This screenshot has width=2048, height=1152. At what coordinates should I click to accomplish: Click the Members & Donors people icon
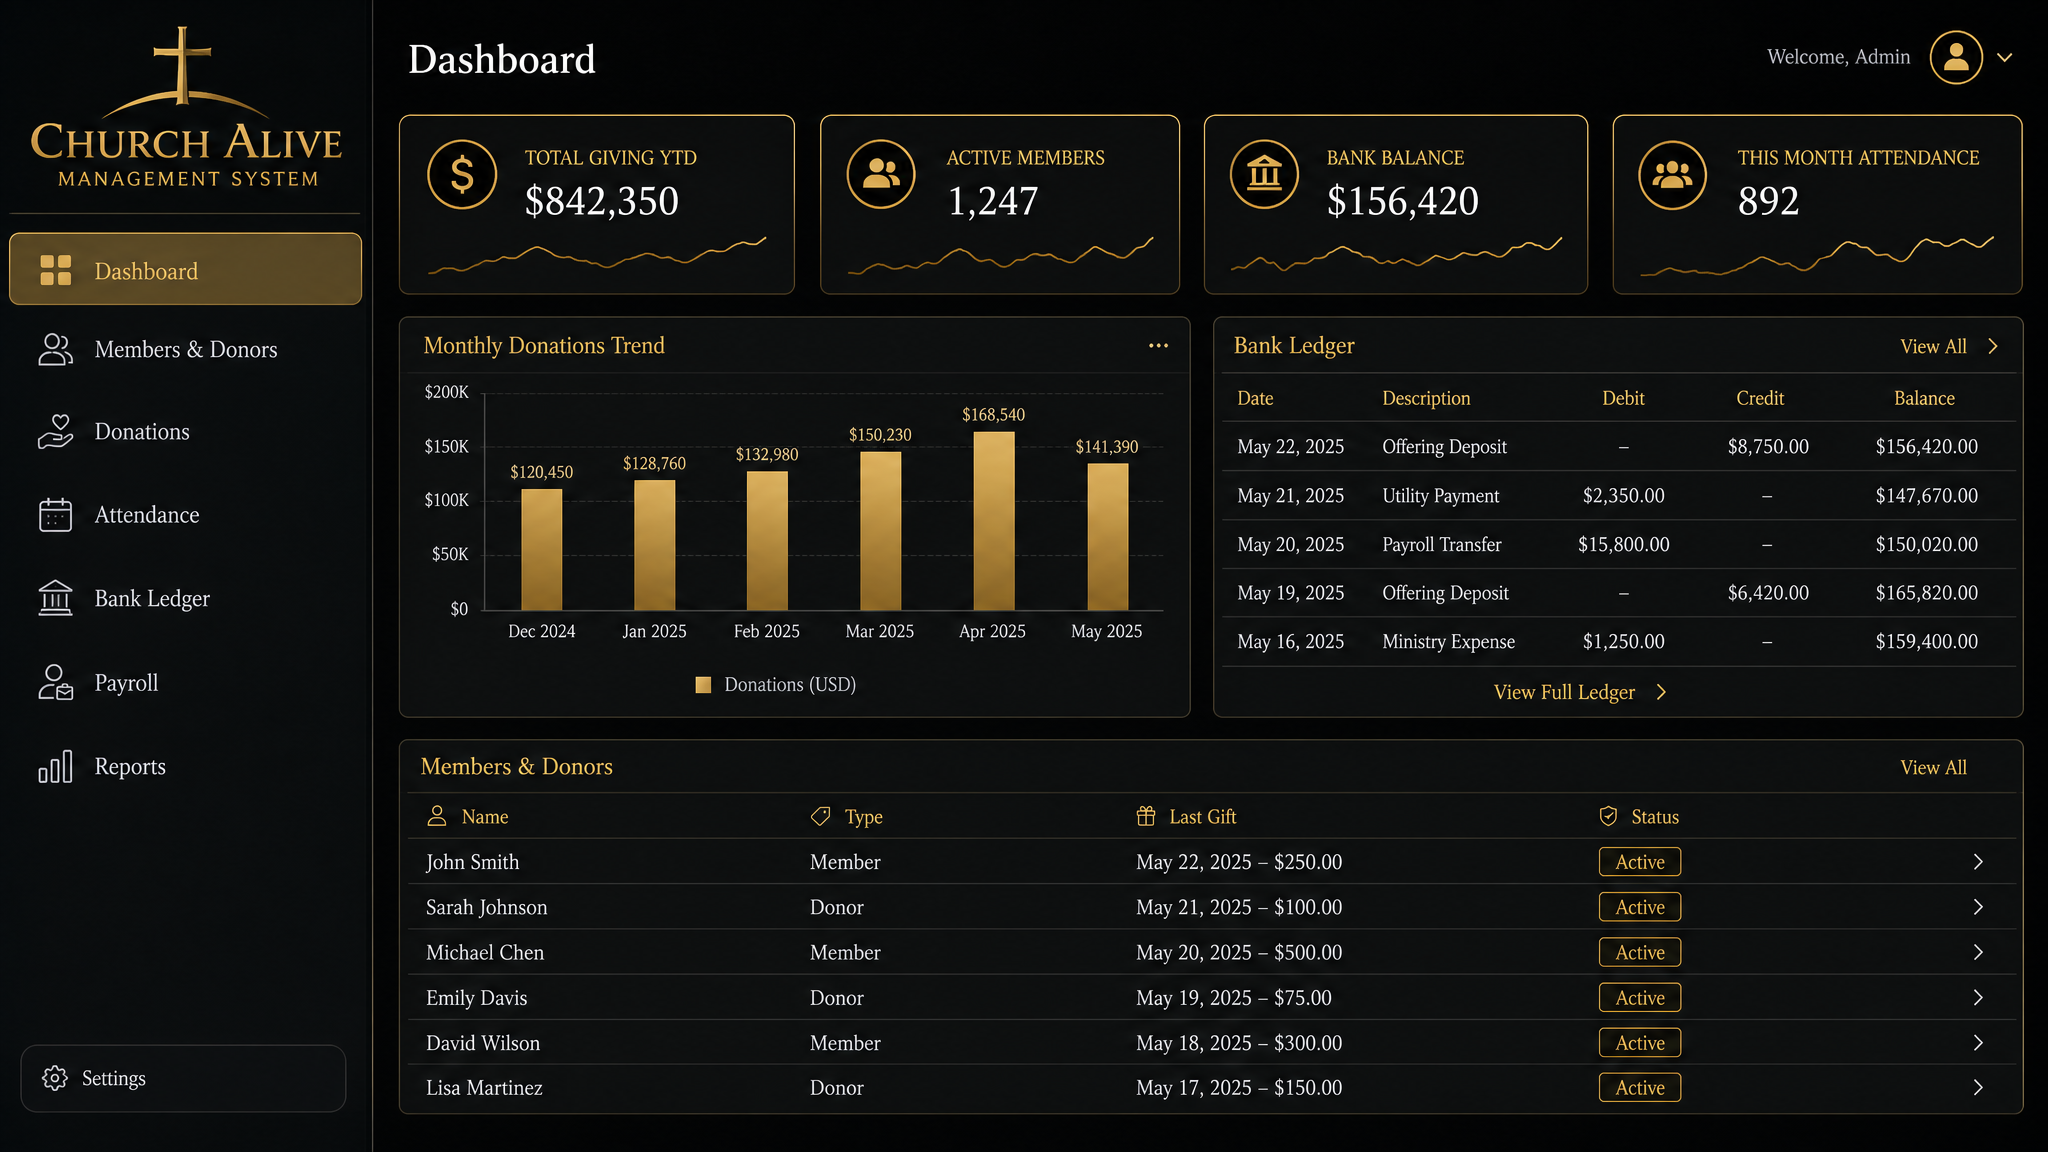[x=56, y=349]
